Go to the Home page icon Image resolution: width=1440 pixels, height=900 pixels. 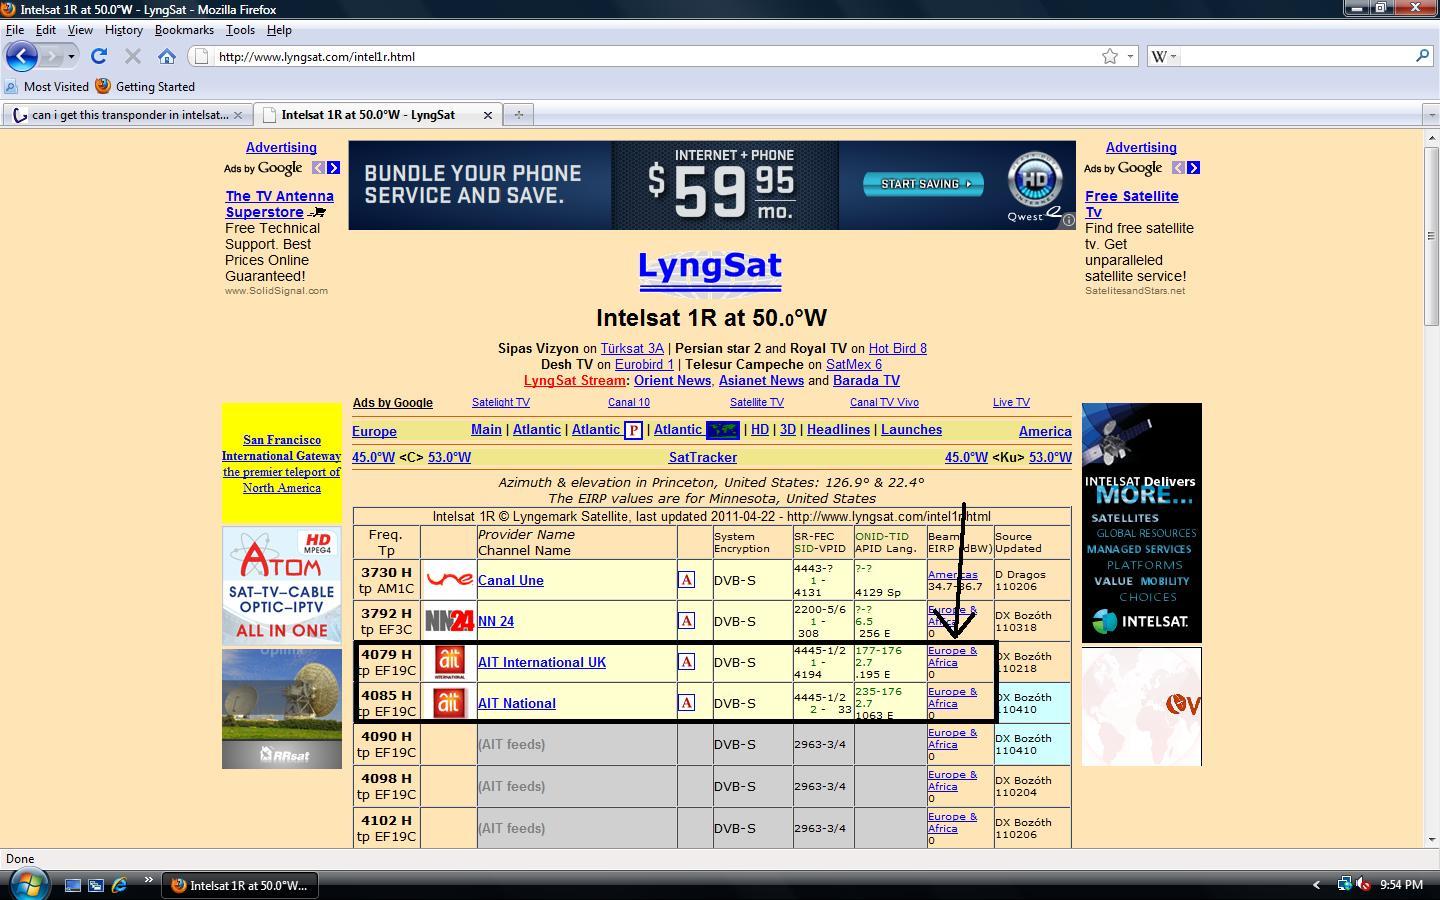point(167,57)
